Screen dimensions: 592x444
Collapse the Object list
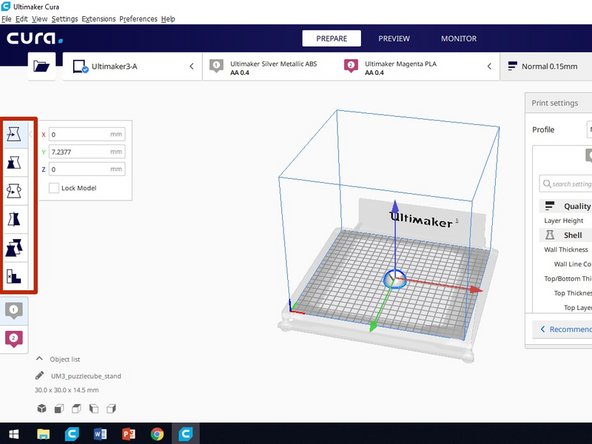[x=39, y=358]
